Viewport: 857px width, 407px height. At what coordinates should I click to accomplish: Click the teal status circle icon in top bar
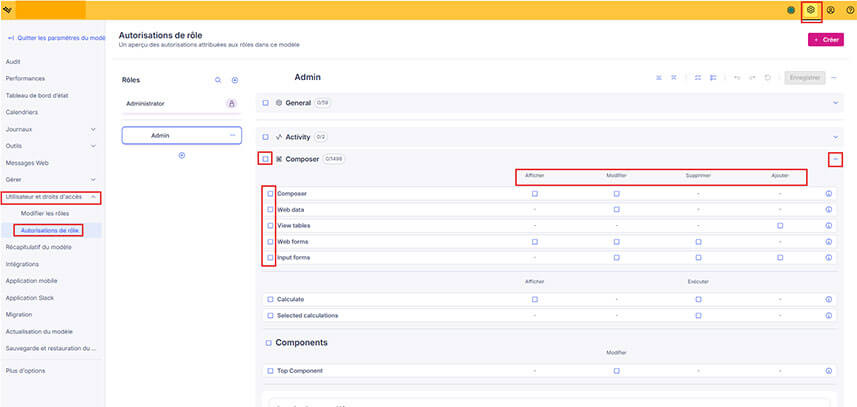click(x=791, y=10)
